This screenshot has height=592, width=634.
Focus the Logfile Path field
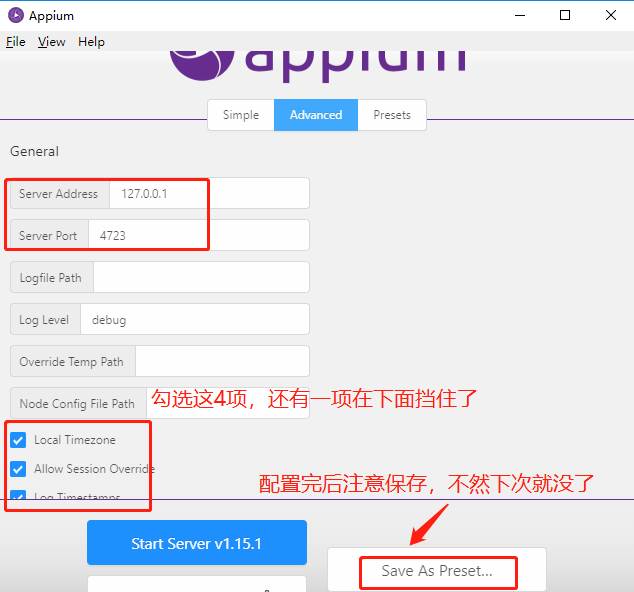pyautogui.click(x=201, y=277)
